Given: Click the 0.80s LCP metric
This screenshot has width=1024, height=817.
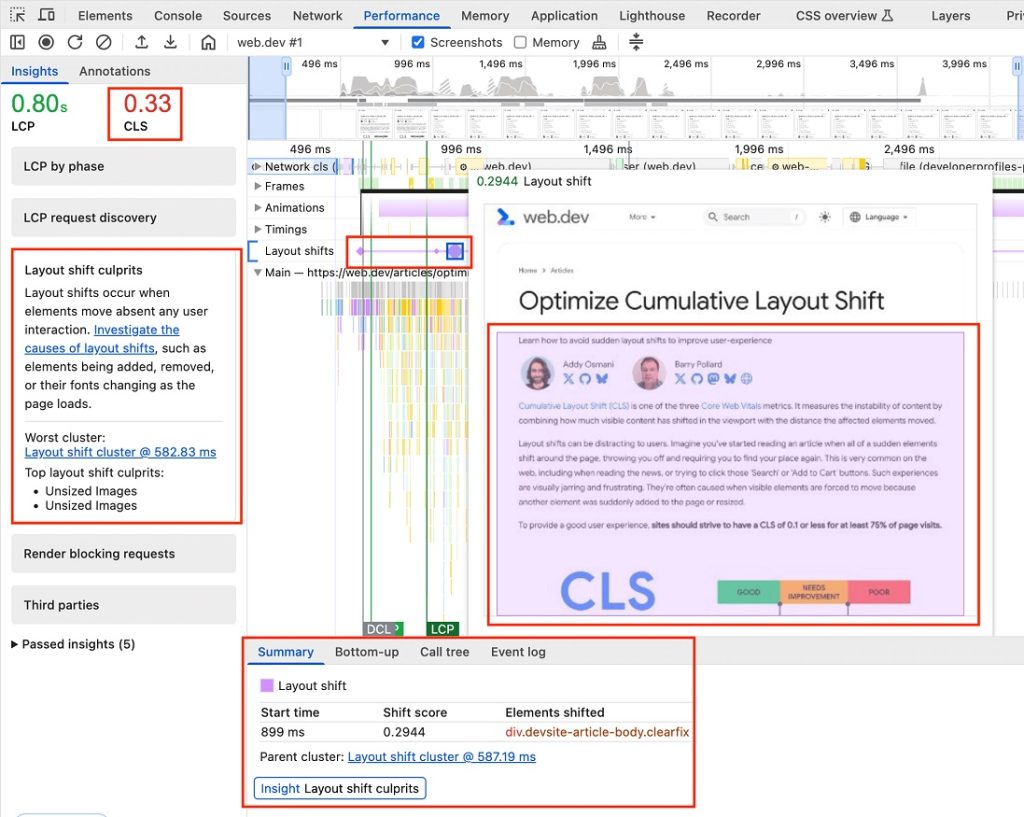Looking at the screenshot, I should pyautogui.click(x=39, y=112).
